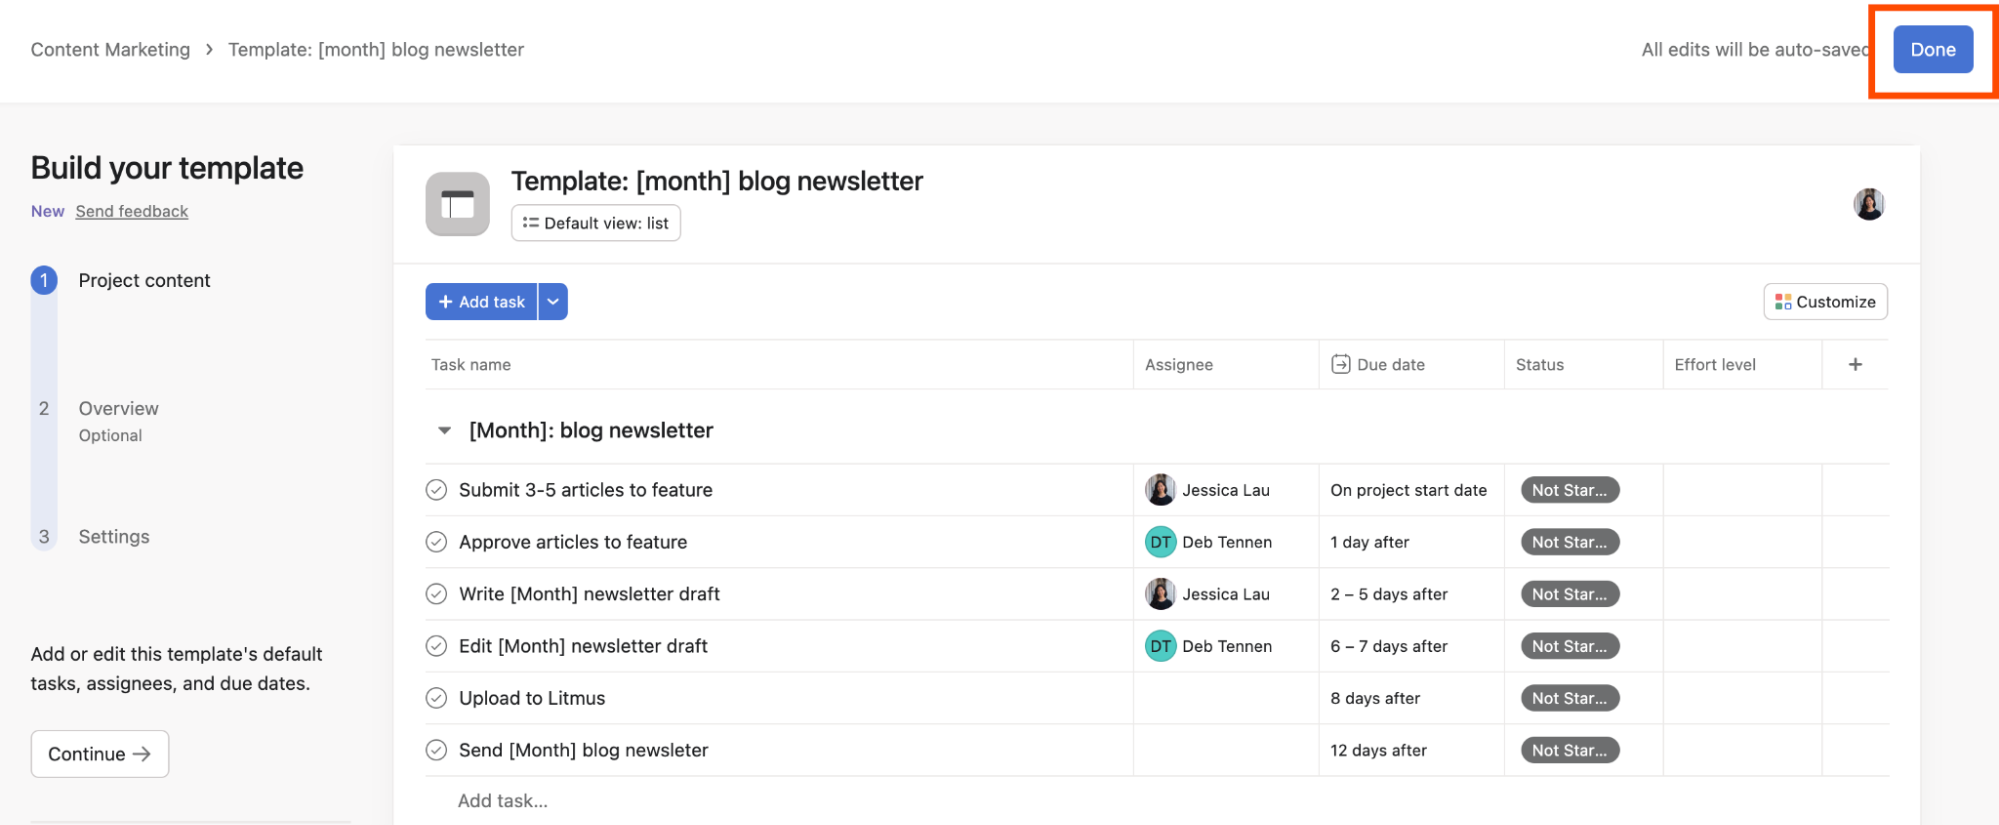Viewport: 1999px width, 825px height.
Task: Open status pill for Edit newsletter draft
Action: click(1570, 646)
